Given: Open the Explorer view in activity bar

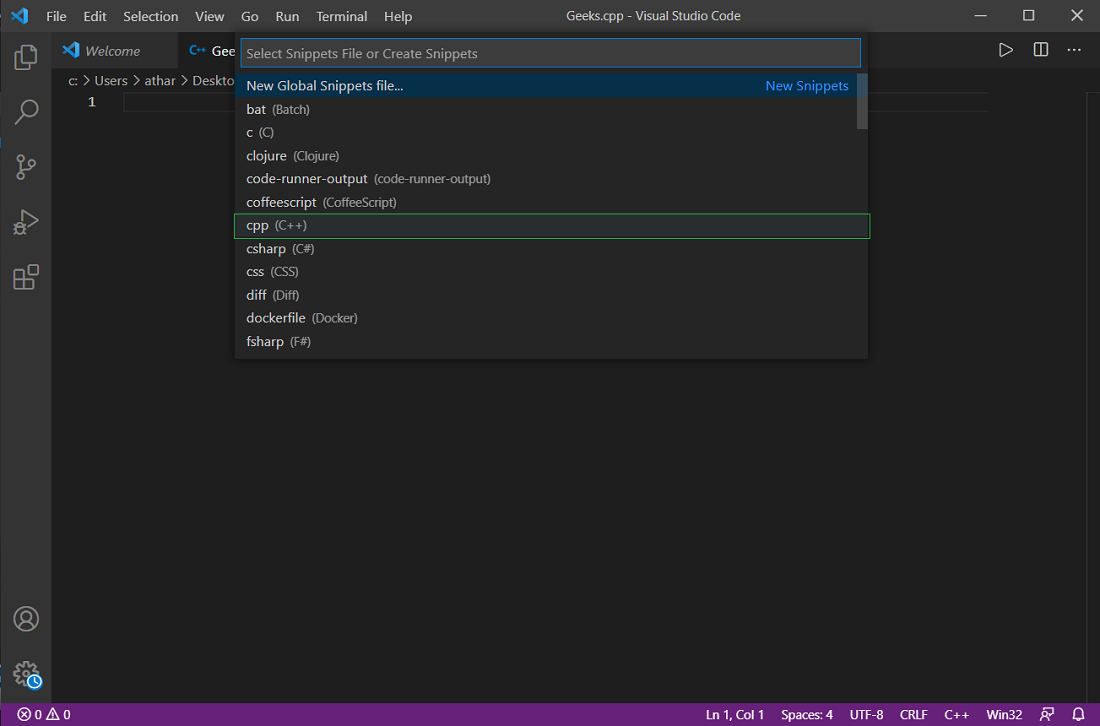Looking at the screenshot, I should click(x=26, y=57).
